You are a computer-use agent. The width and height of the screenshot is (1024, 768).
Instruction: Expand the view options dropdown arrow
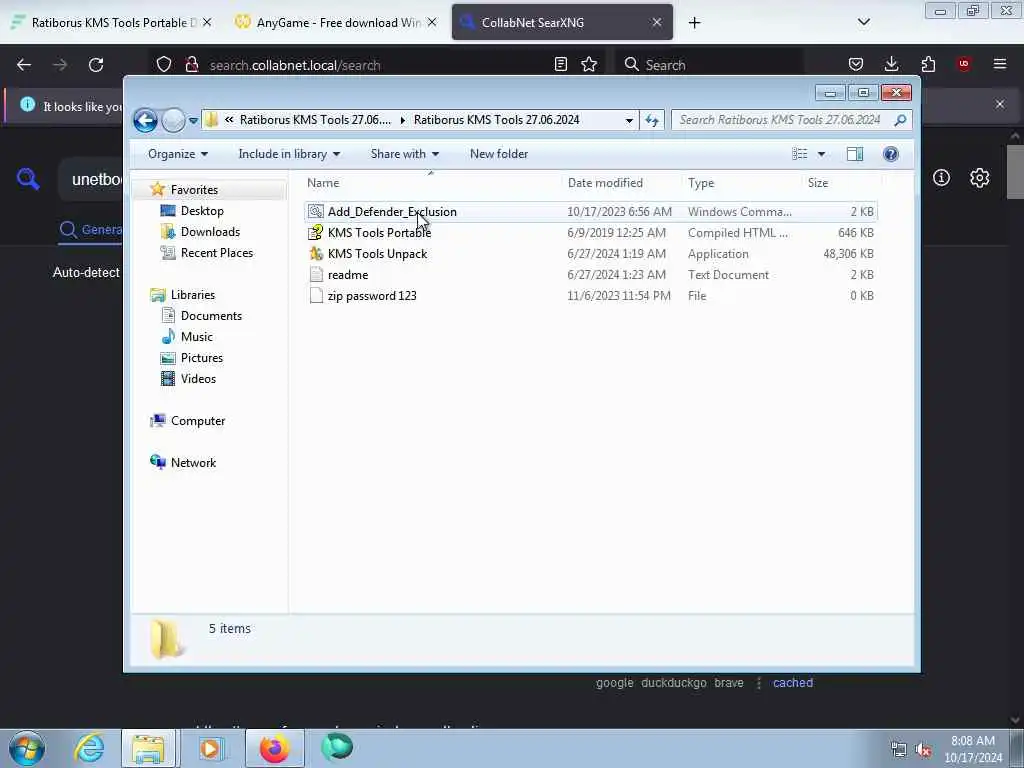822,154
